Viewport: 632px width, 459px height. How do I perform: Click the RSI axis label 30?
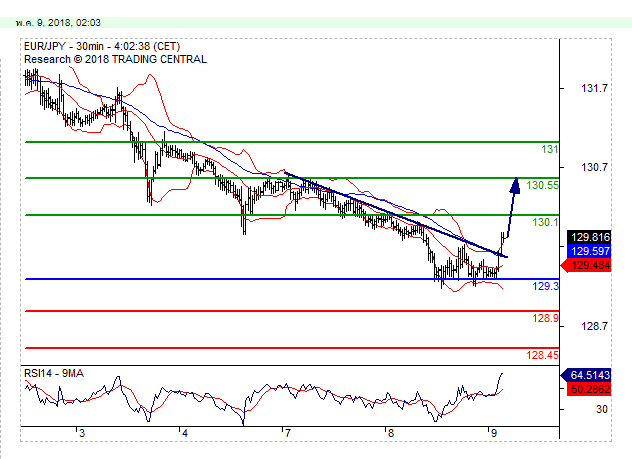[x=602, y=409]
